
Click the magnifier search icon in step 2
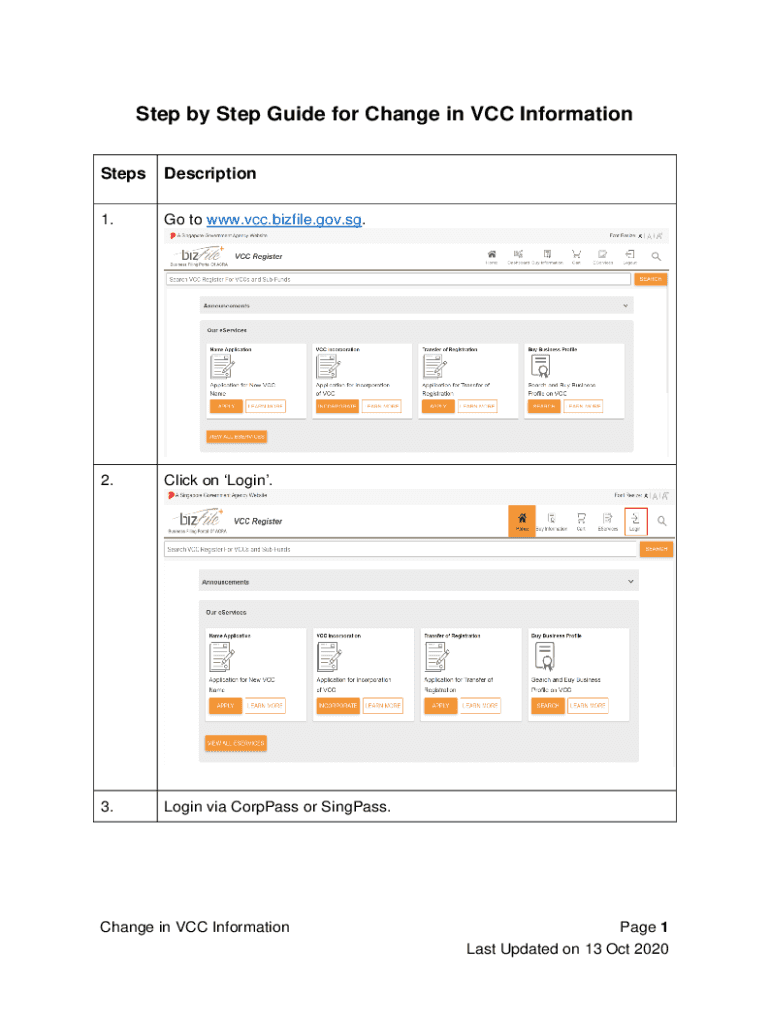(662, 521)
